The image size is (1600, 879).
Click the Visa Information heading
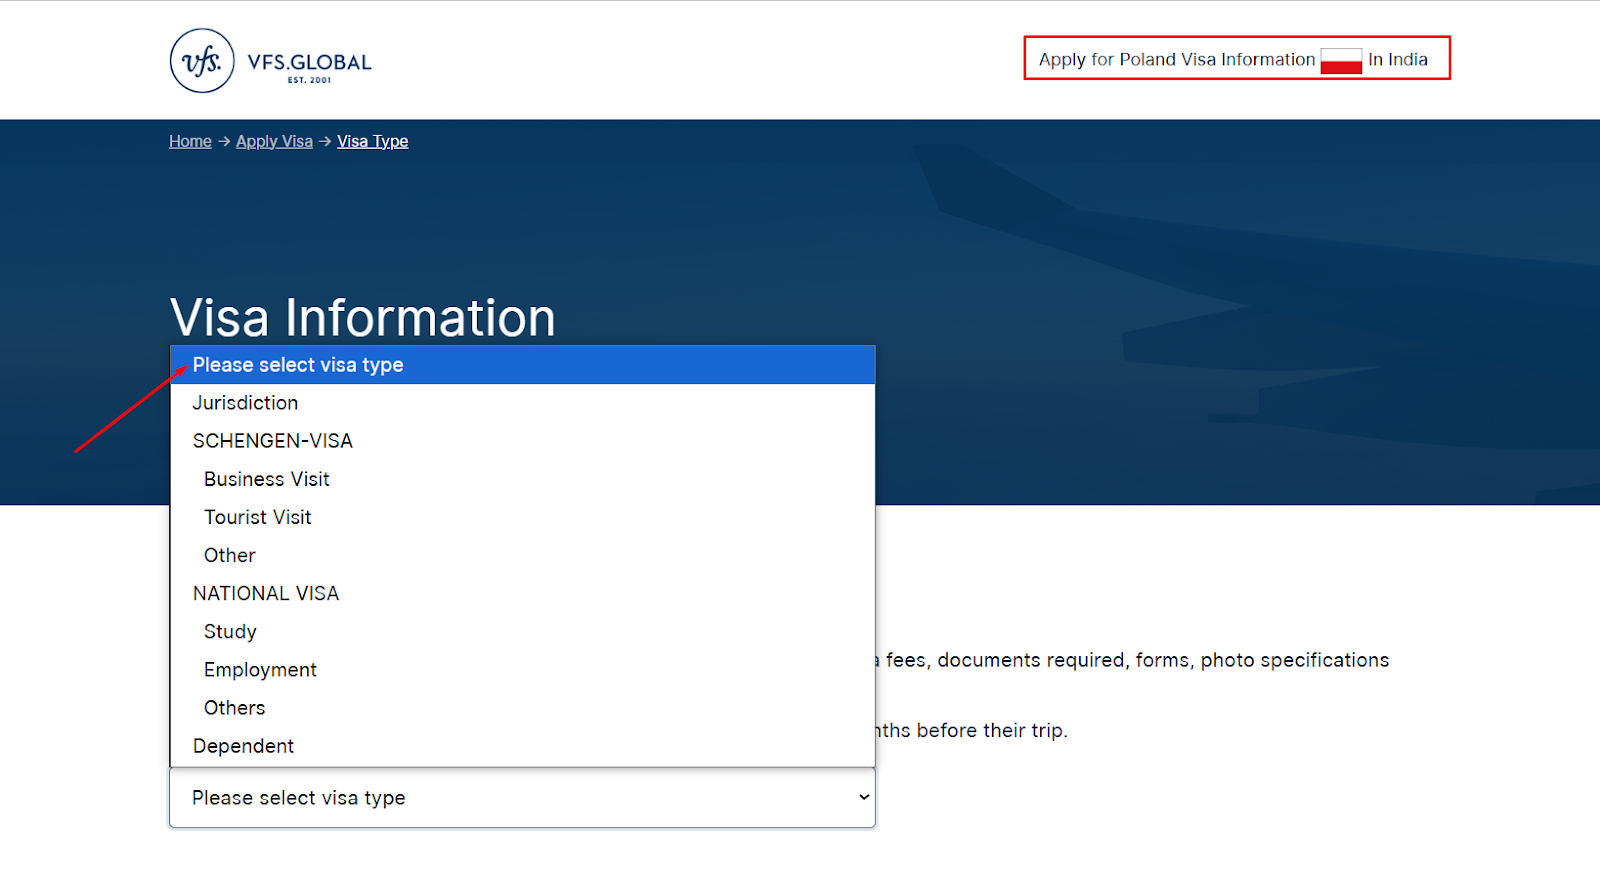click(362, 318)
